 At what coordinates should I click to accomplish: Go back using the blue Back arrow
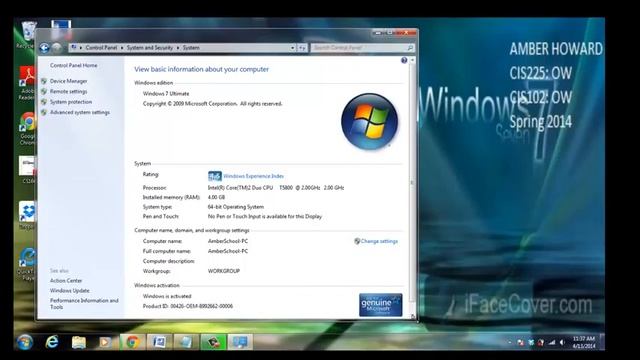(x=44, y=48)
